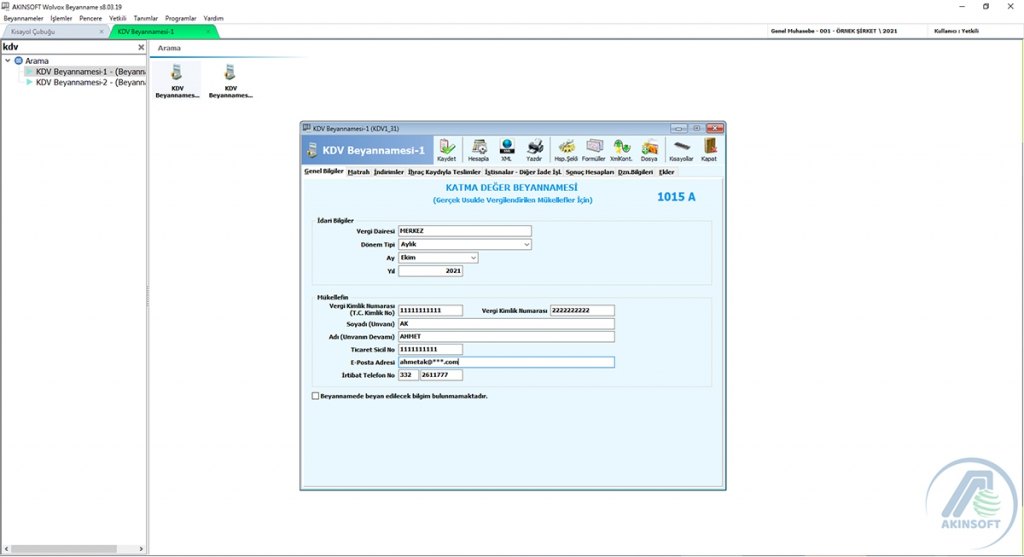Open the Ay month dropdown
This screenshot has height=557, width=1024.
(x=473, y=257)
